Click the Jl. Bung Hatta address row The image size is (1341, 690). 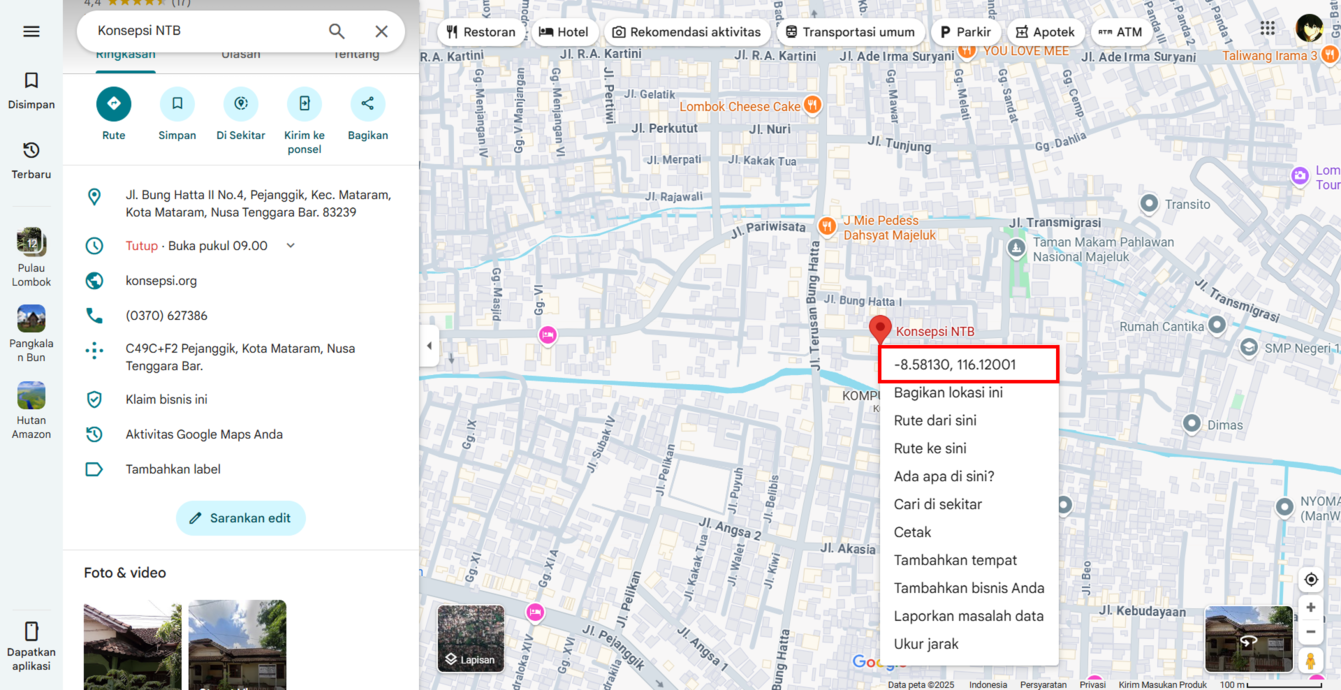tap(241, 204)
